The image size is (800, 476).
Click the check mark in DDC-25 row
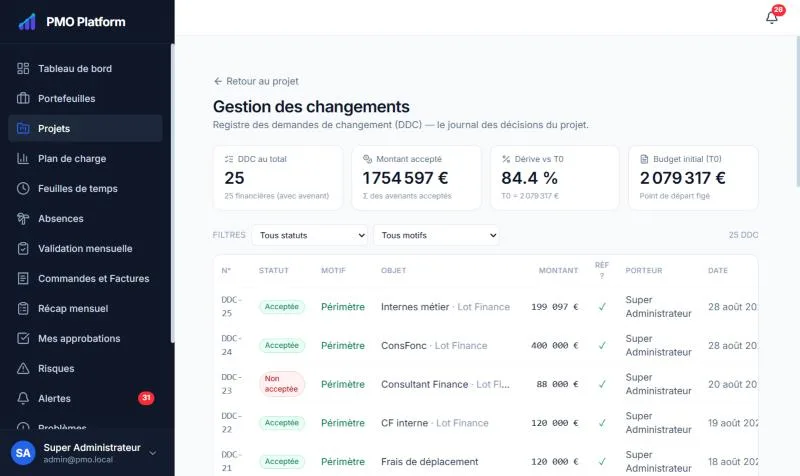(602, 307)
